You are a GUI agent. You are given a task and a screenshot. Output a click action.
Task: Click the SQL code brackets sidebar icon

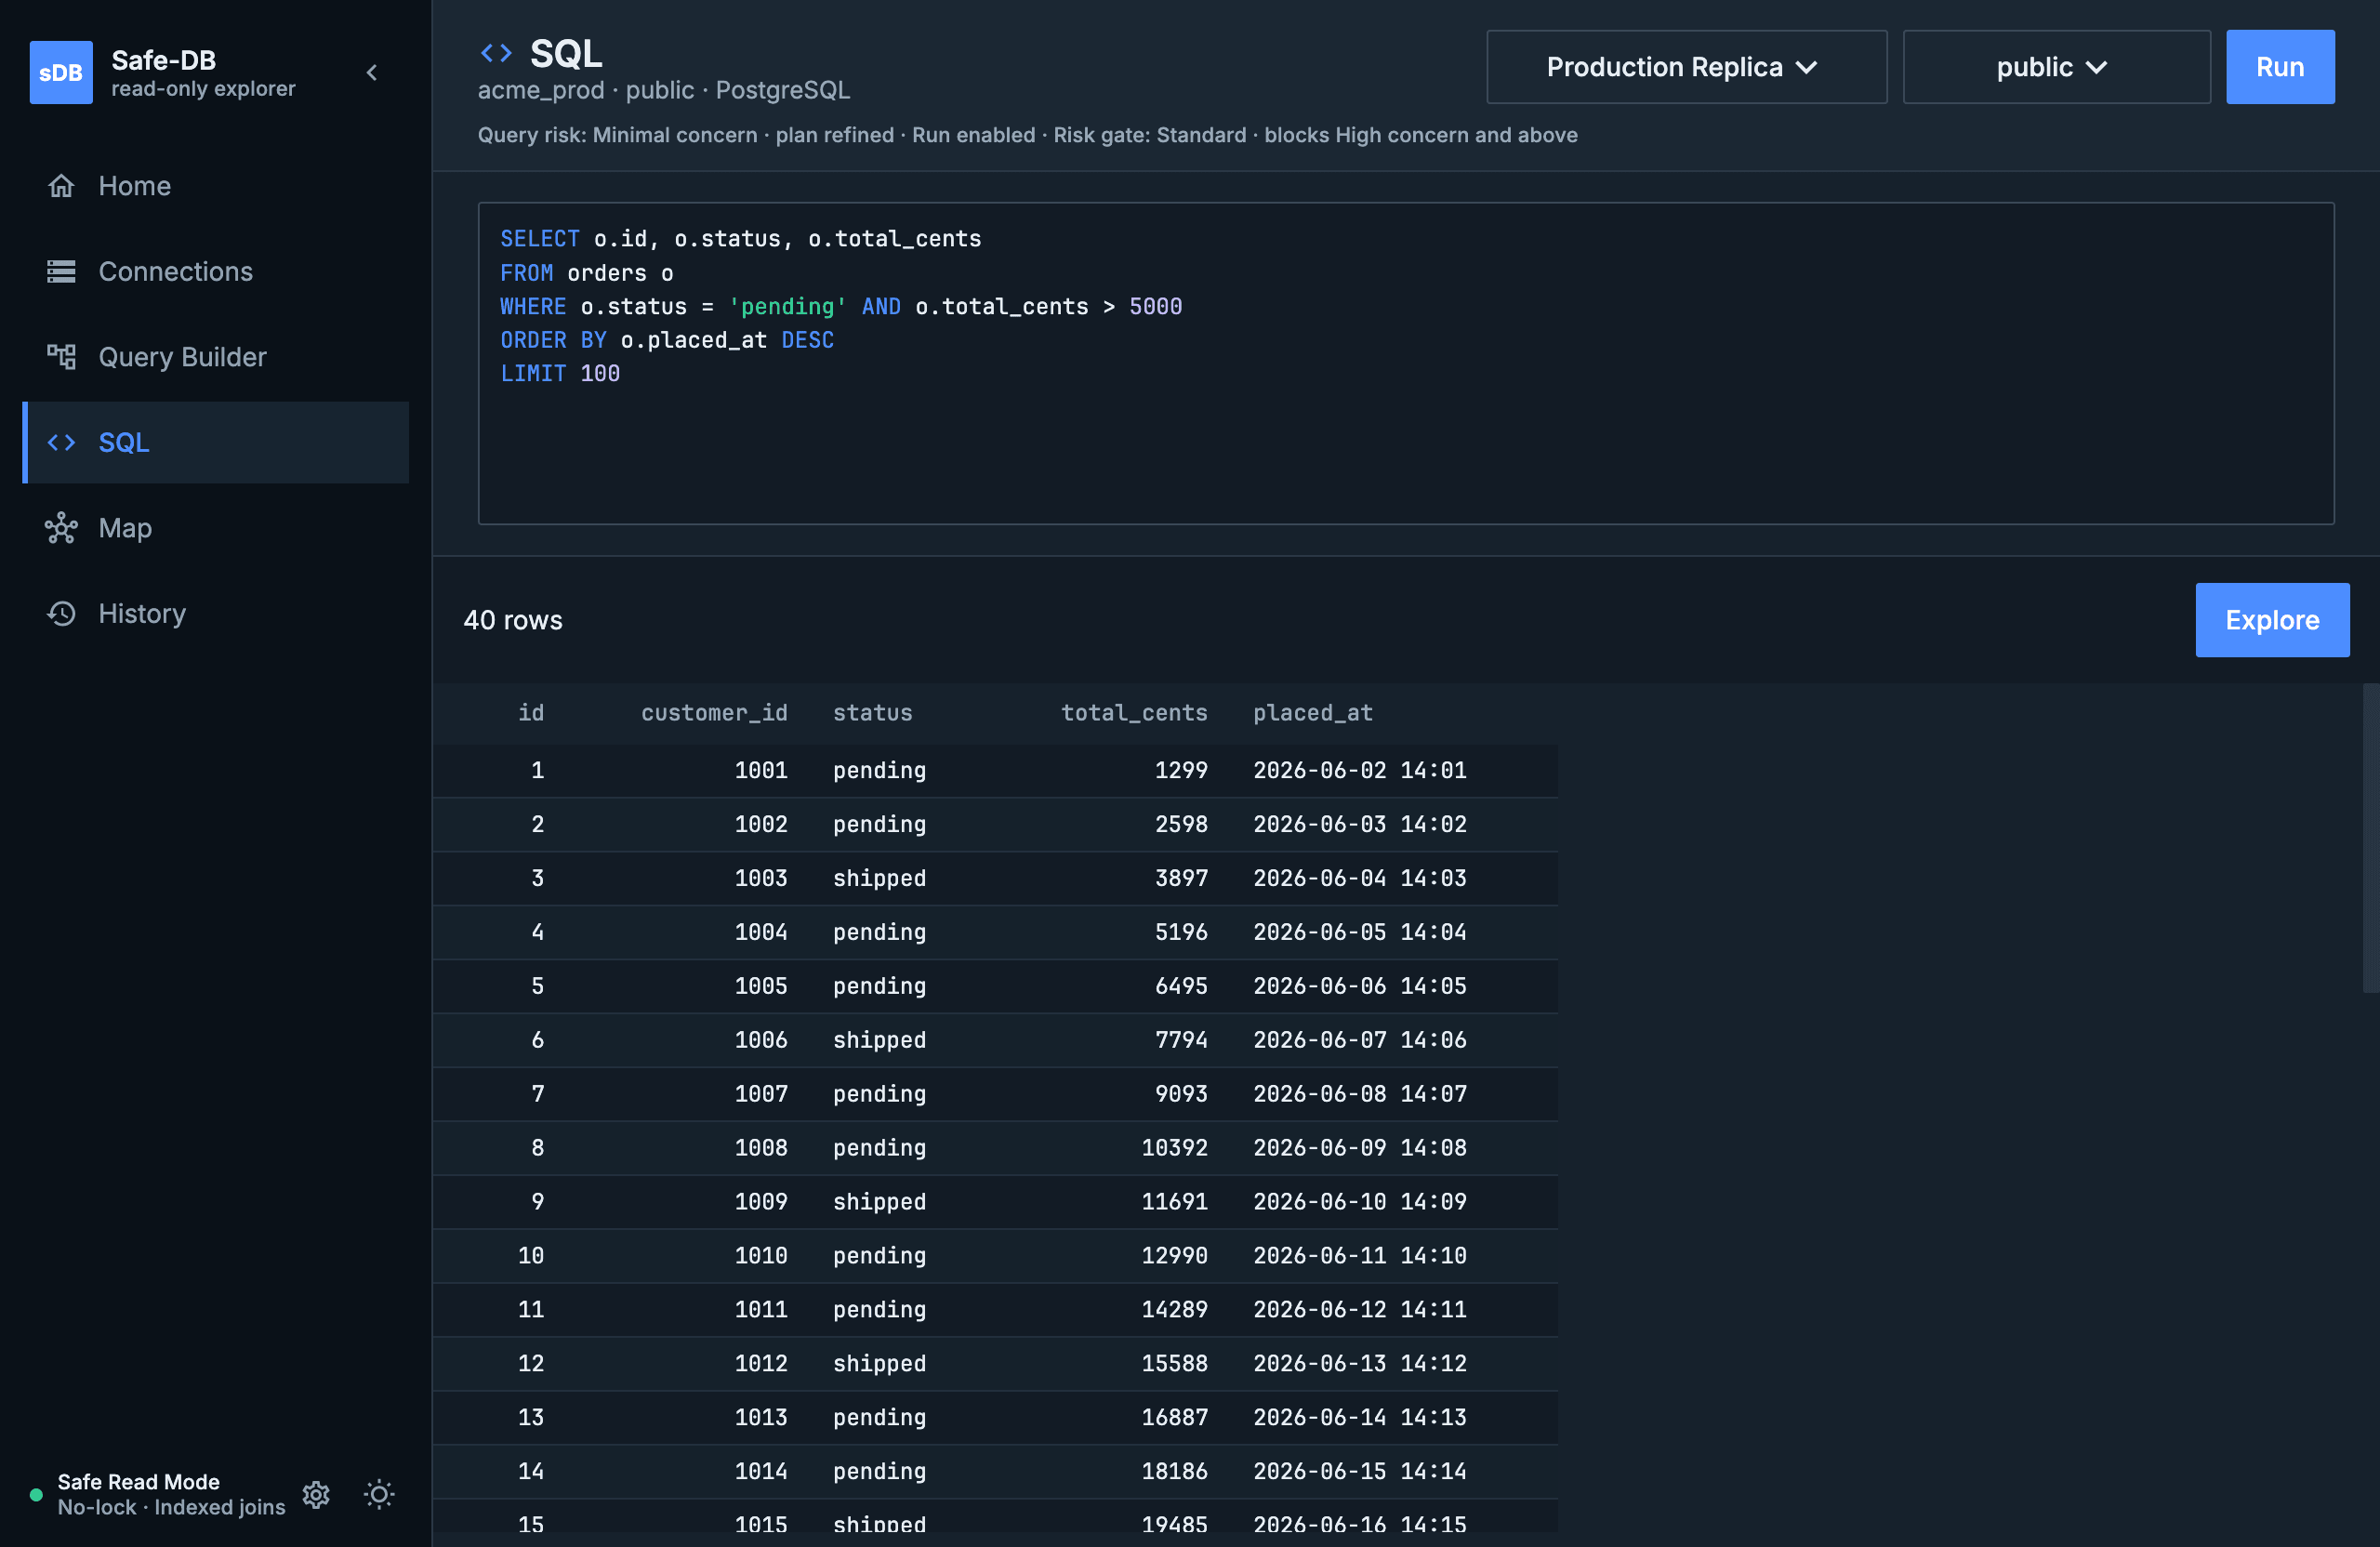(61, 442)
